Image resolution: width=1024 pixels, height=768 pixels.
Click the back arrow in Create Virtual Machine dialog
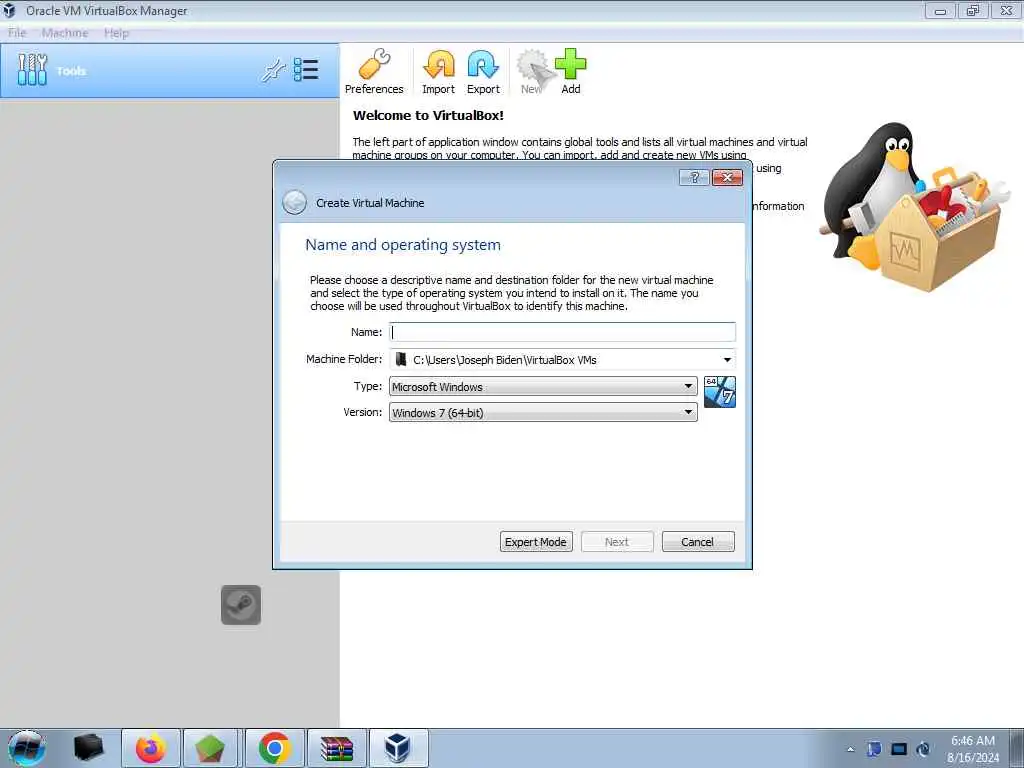click(295, 202)
